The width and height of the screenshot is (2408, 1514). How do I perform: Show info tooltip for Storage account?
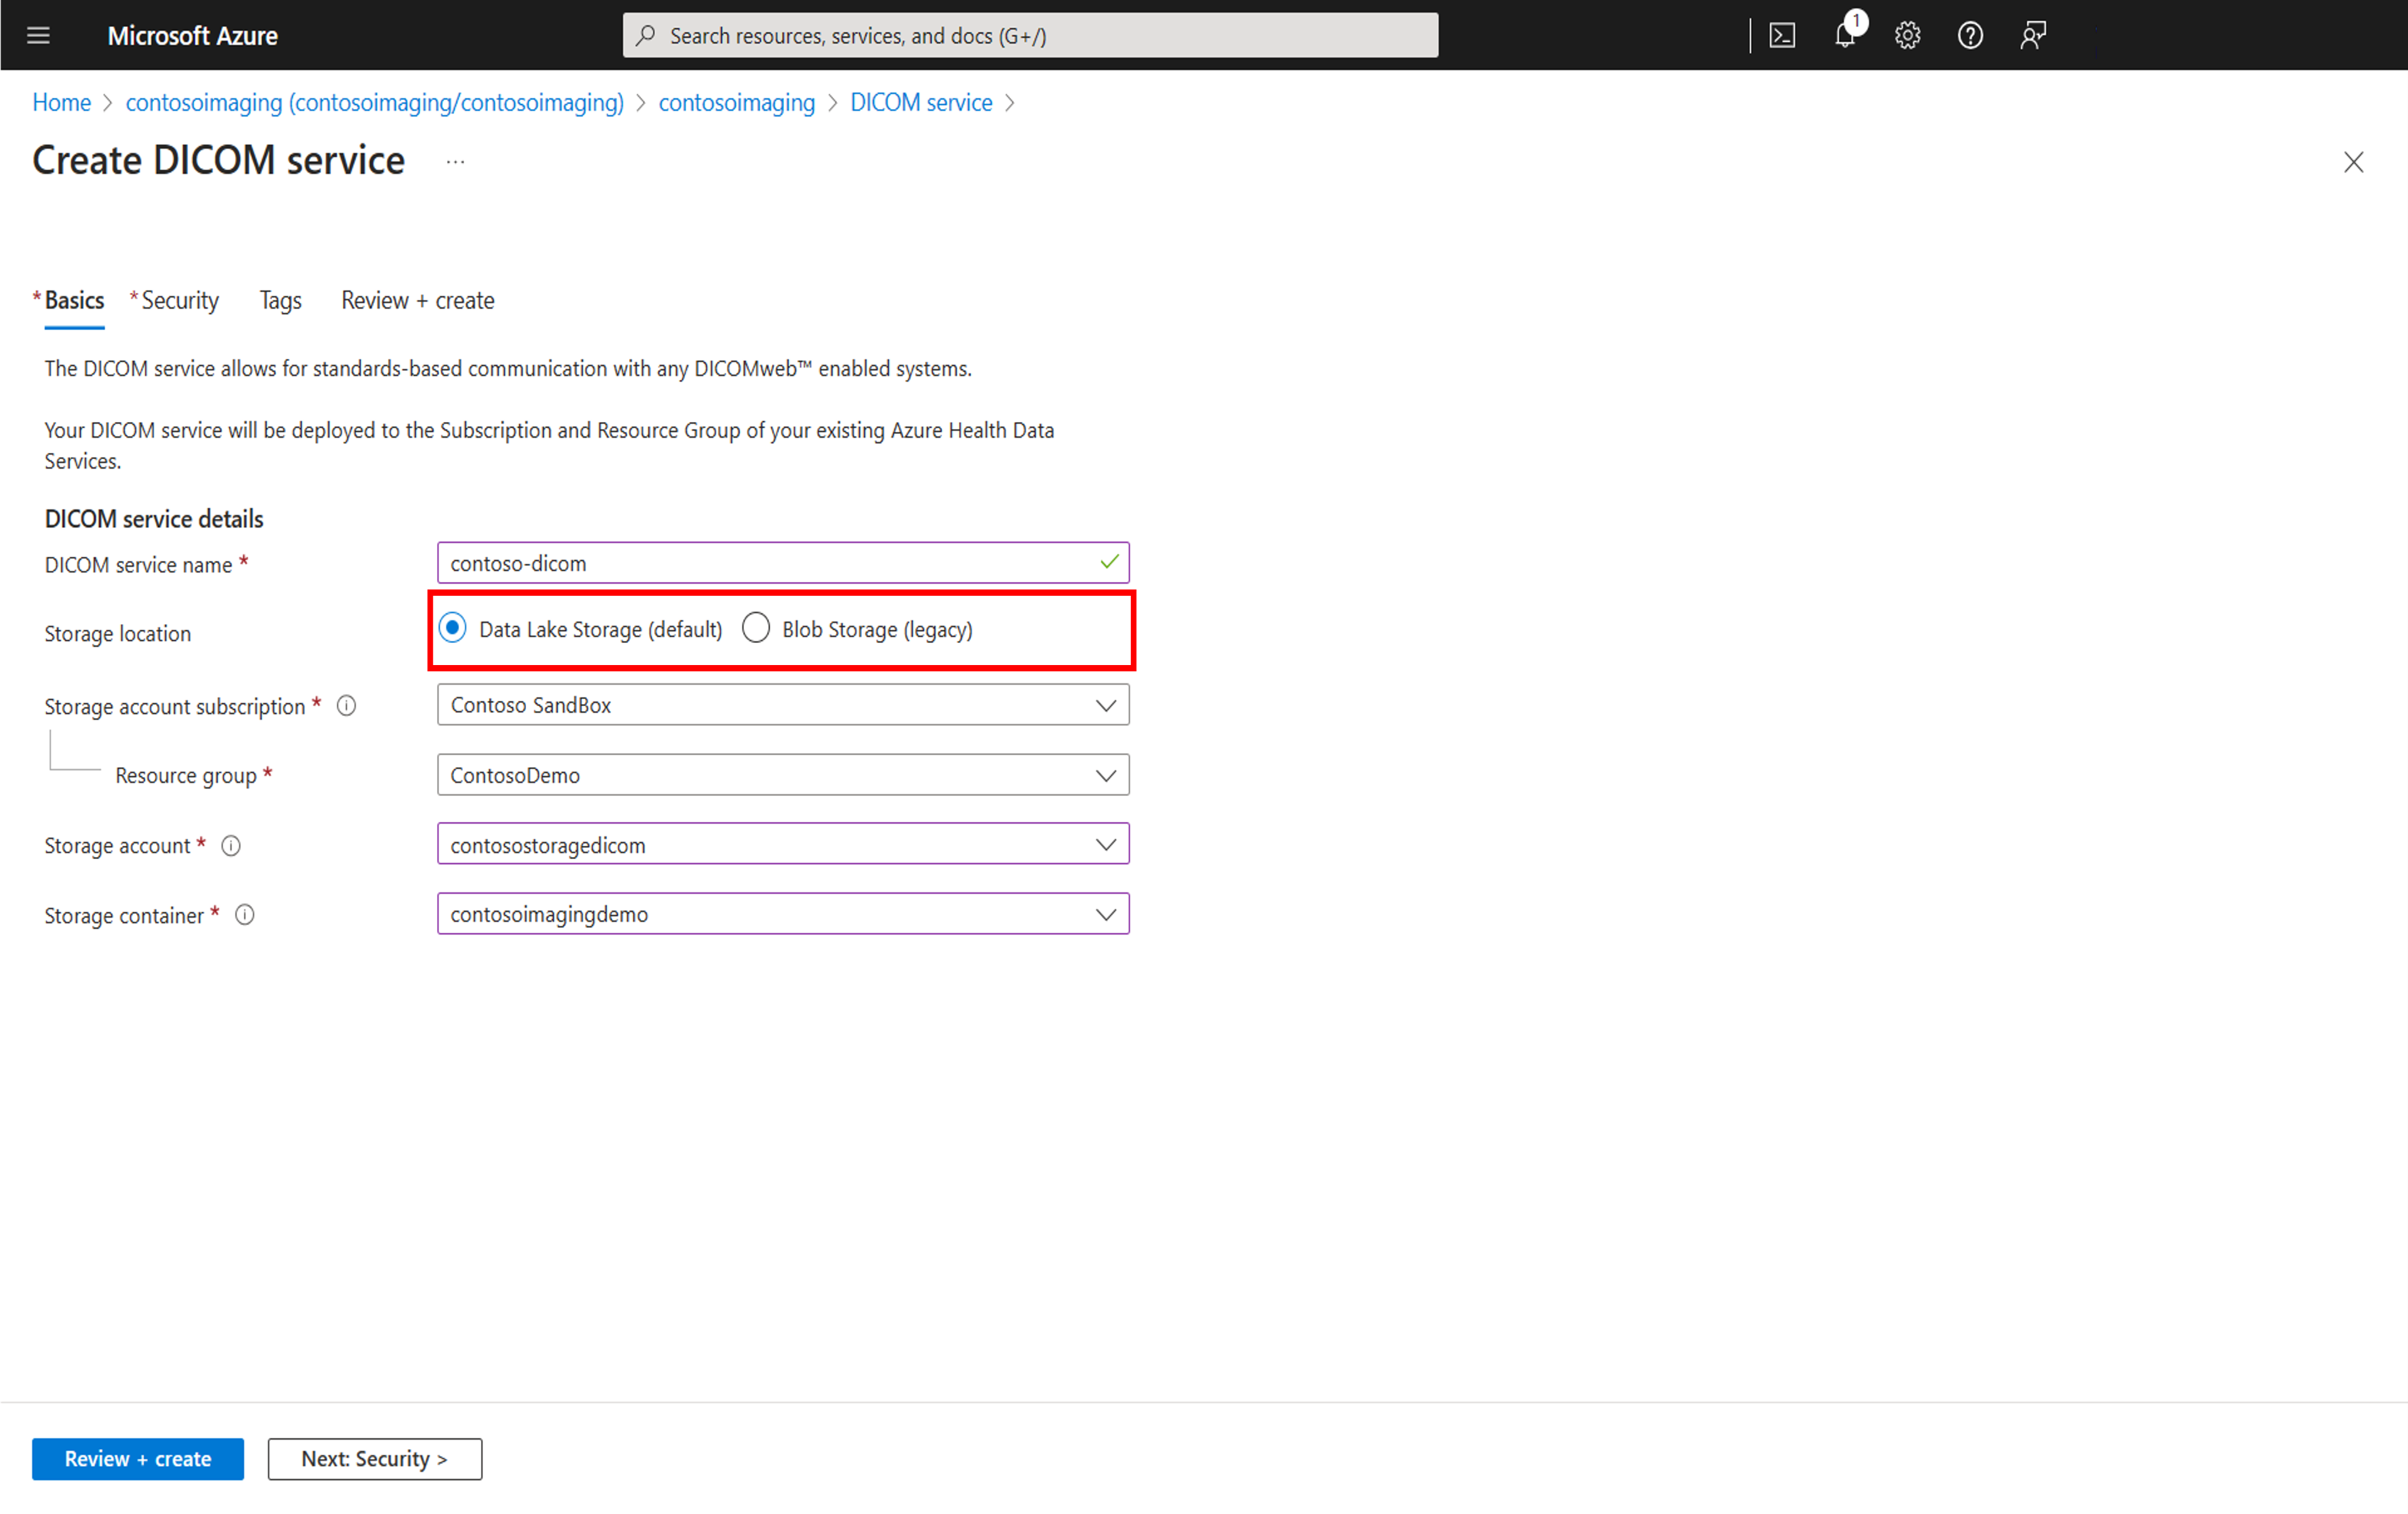(231, 846)
